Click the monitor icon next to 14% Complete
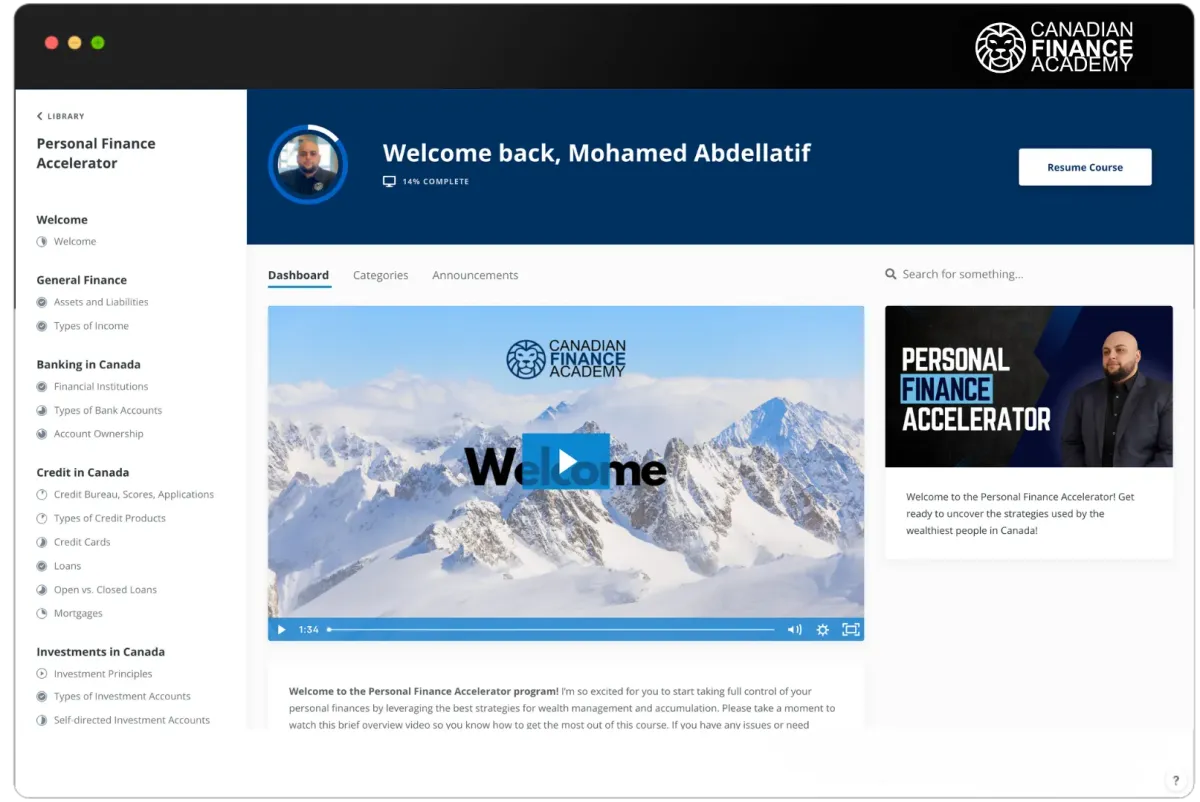This screenshot has height=802, width=1200. point(390,182)
